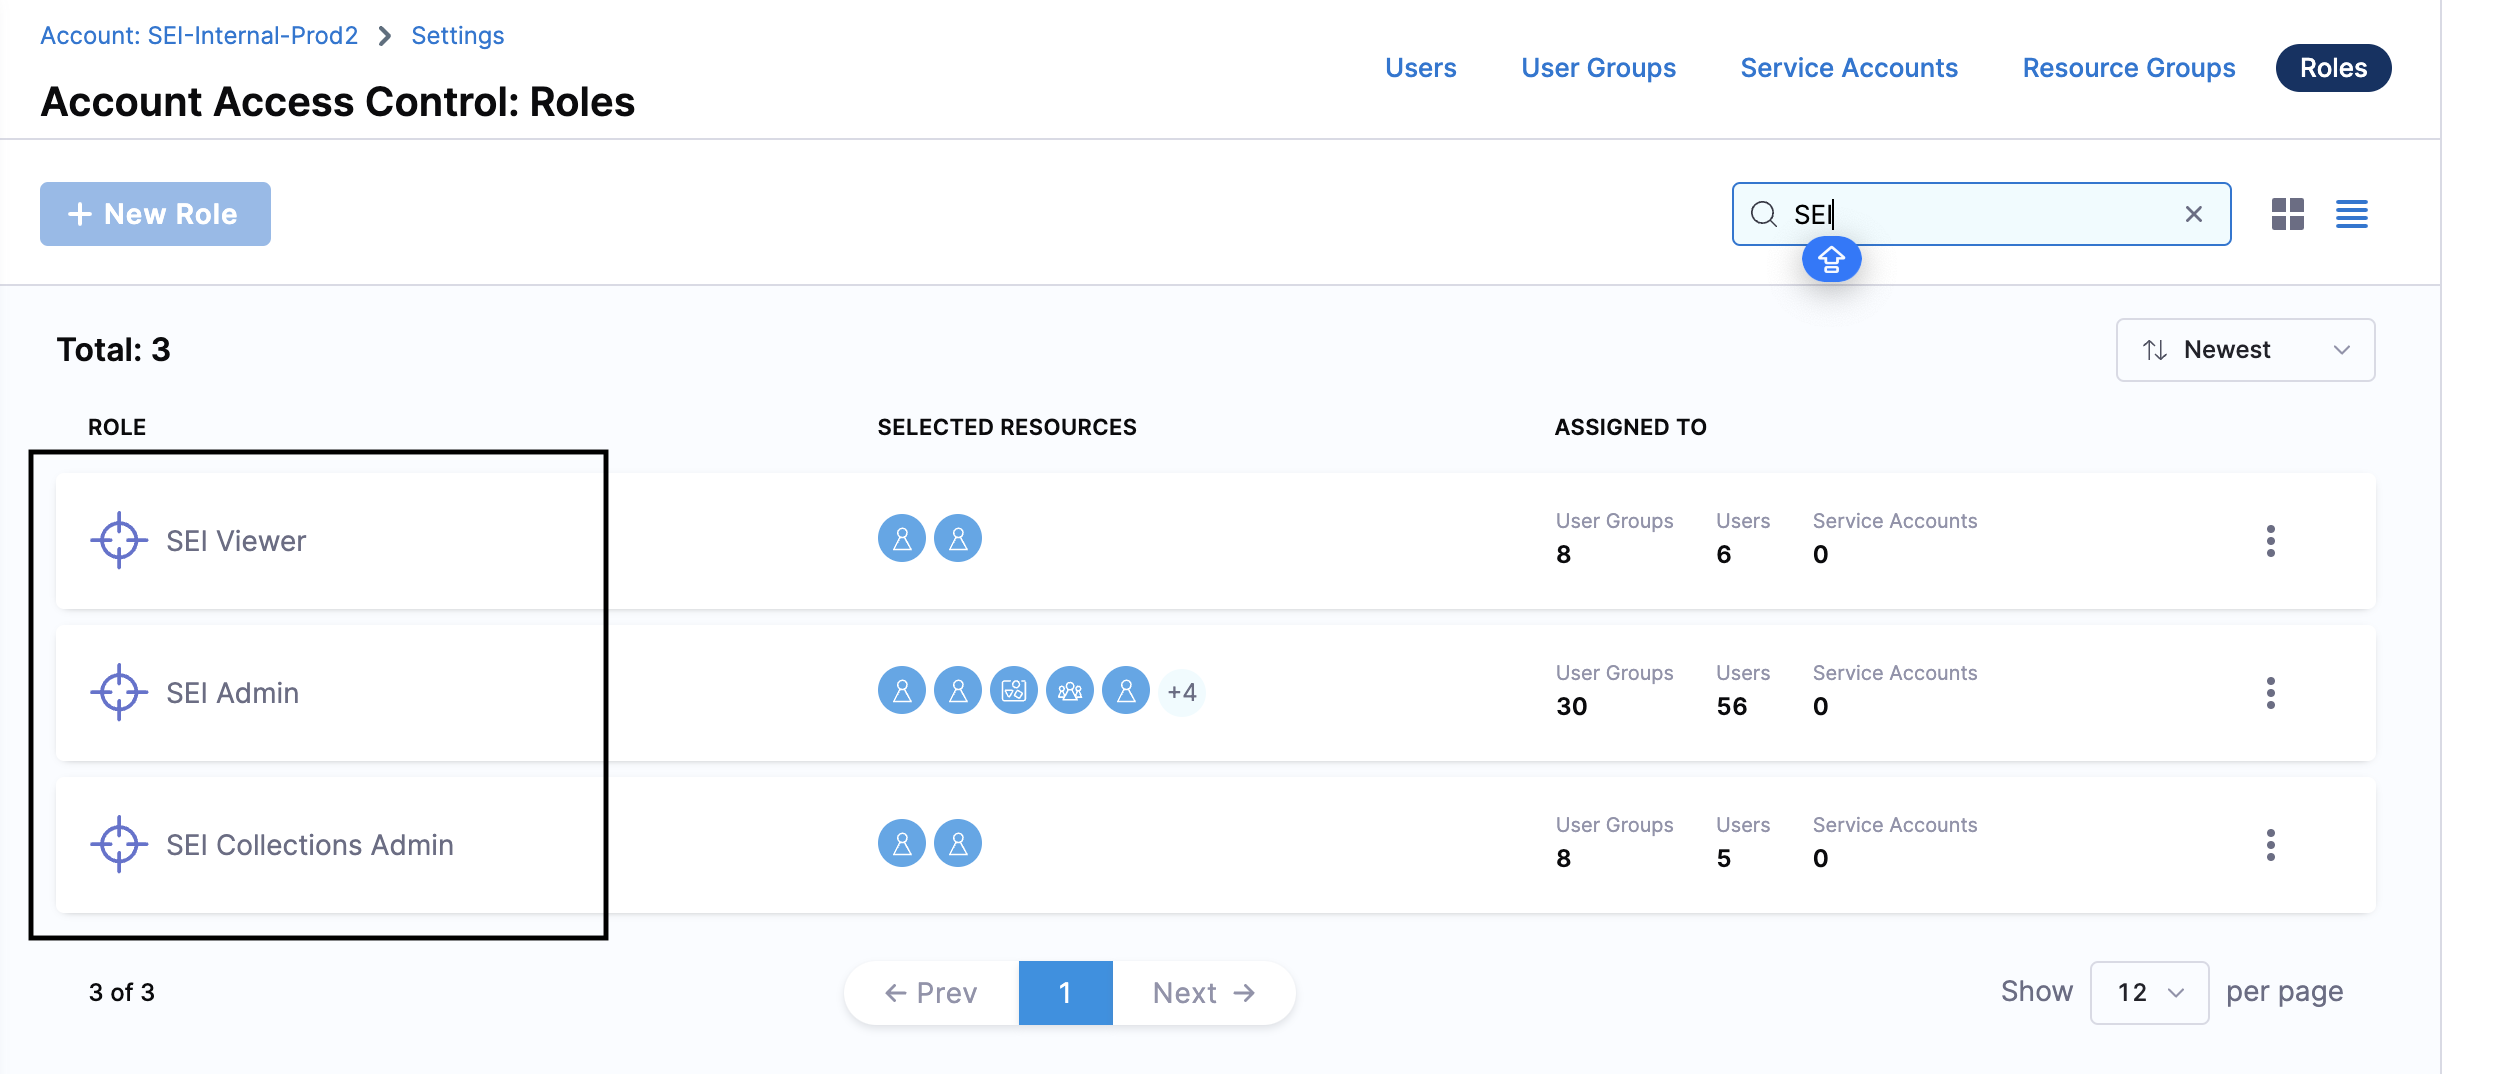Click the SEI Admin role crosshair icon
The image size is (2520, 1074).
[119, 692]
